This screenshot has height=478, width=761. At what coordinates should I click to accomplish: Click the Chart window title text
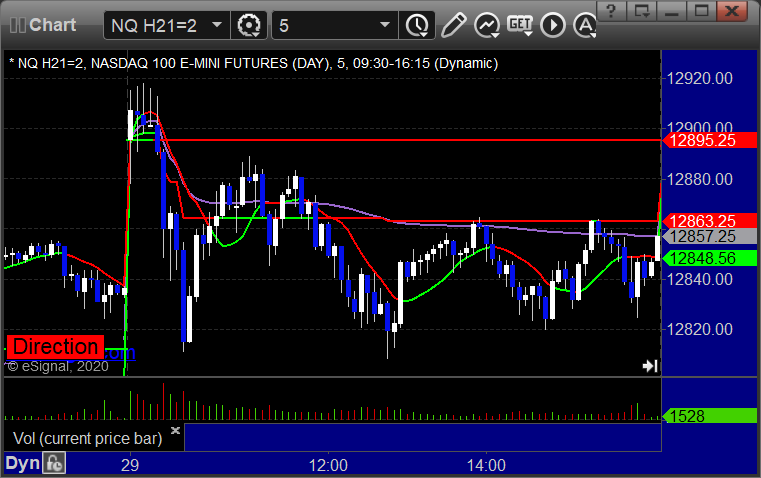(52, 25)
